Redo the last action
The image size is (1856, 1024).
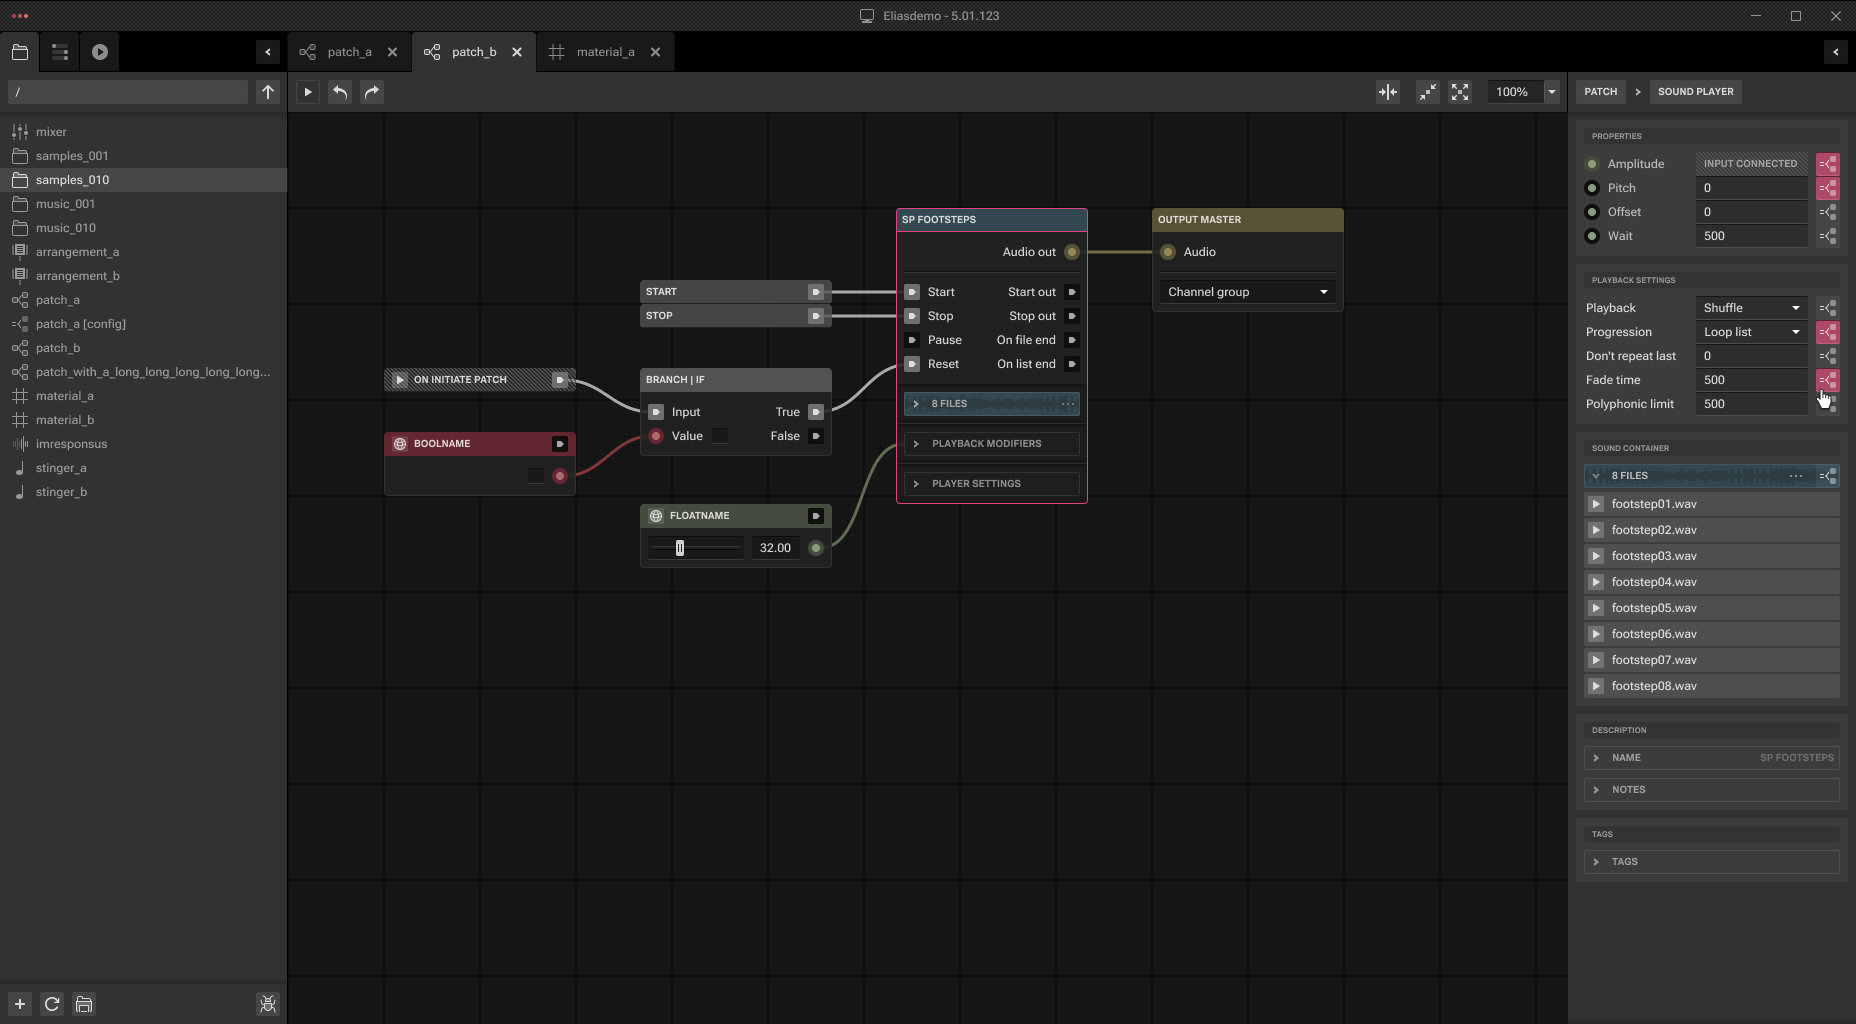[372, 92]
